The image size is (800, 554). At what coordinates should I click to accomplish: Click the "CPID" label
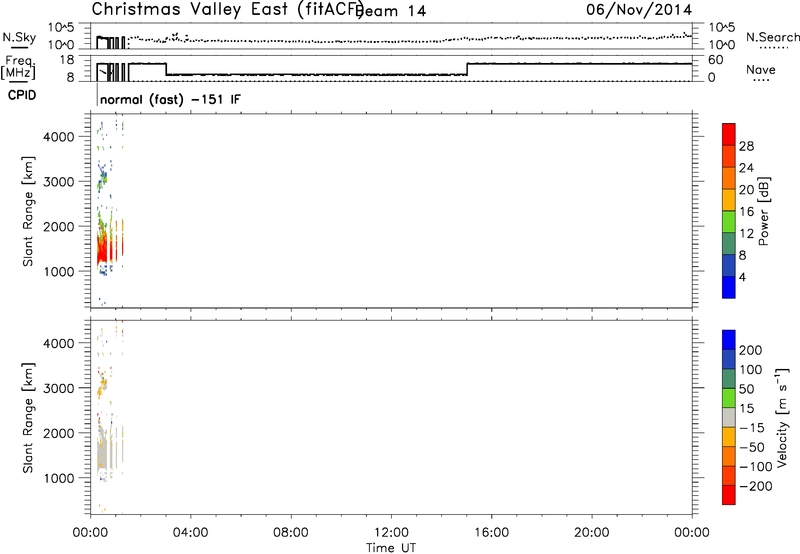click(x=22, y=95)
